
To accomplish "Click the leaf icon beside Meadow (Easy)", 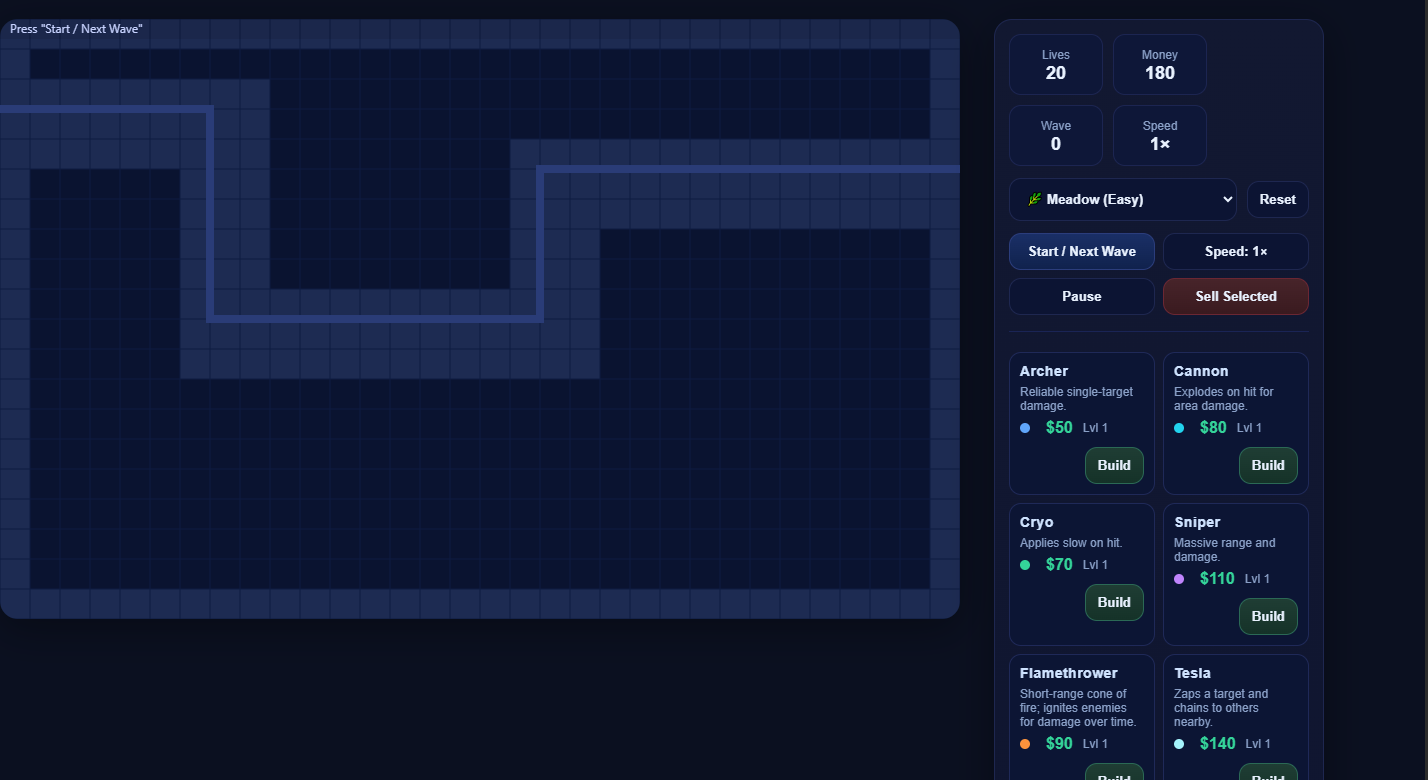I will click(x=1034, y=199).
